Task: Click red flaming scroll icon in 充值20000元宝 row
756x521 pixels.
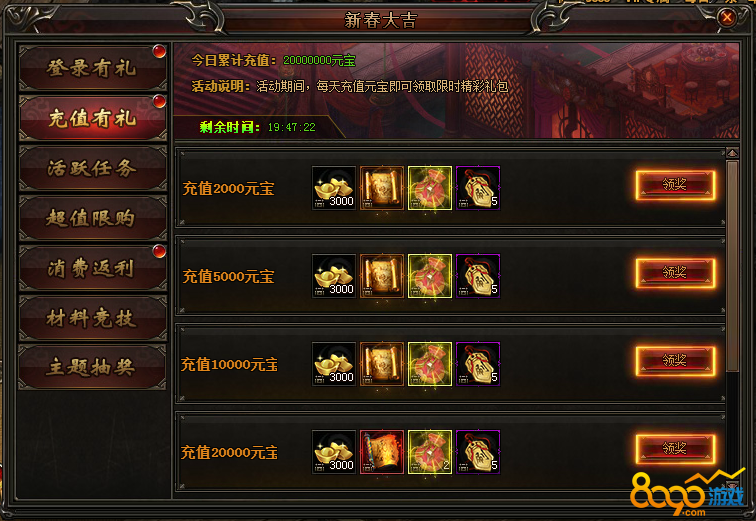Action: [382, 452]
